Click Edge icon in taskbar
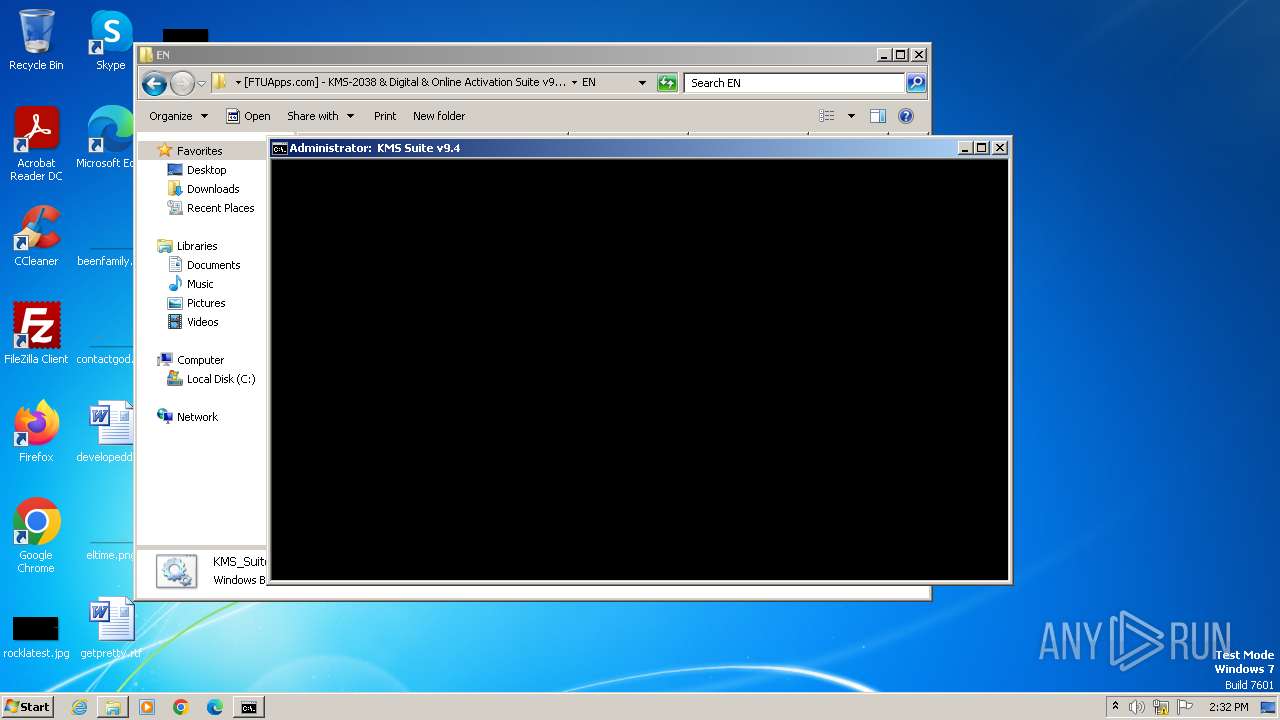Screen dimensions: 1280x720 (x=215, y=707)
